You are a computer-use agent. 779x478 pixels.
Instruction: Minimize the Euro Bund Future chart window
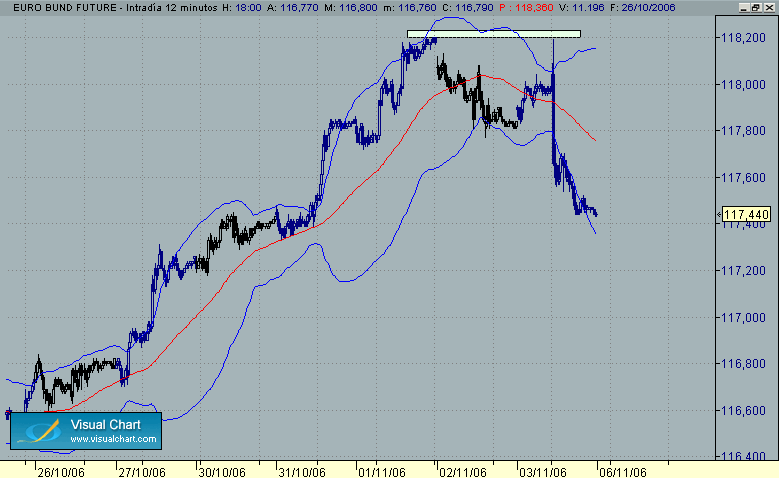point(744,7)
